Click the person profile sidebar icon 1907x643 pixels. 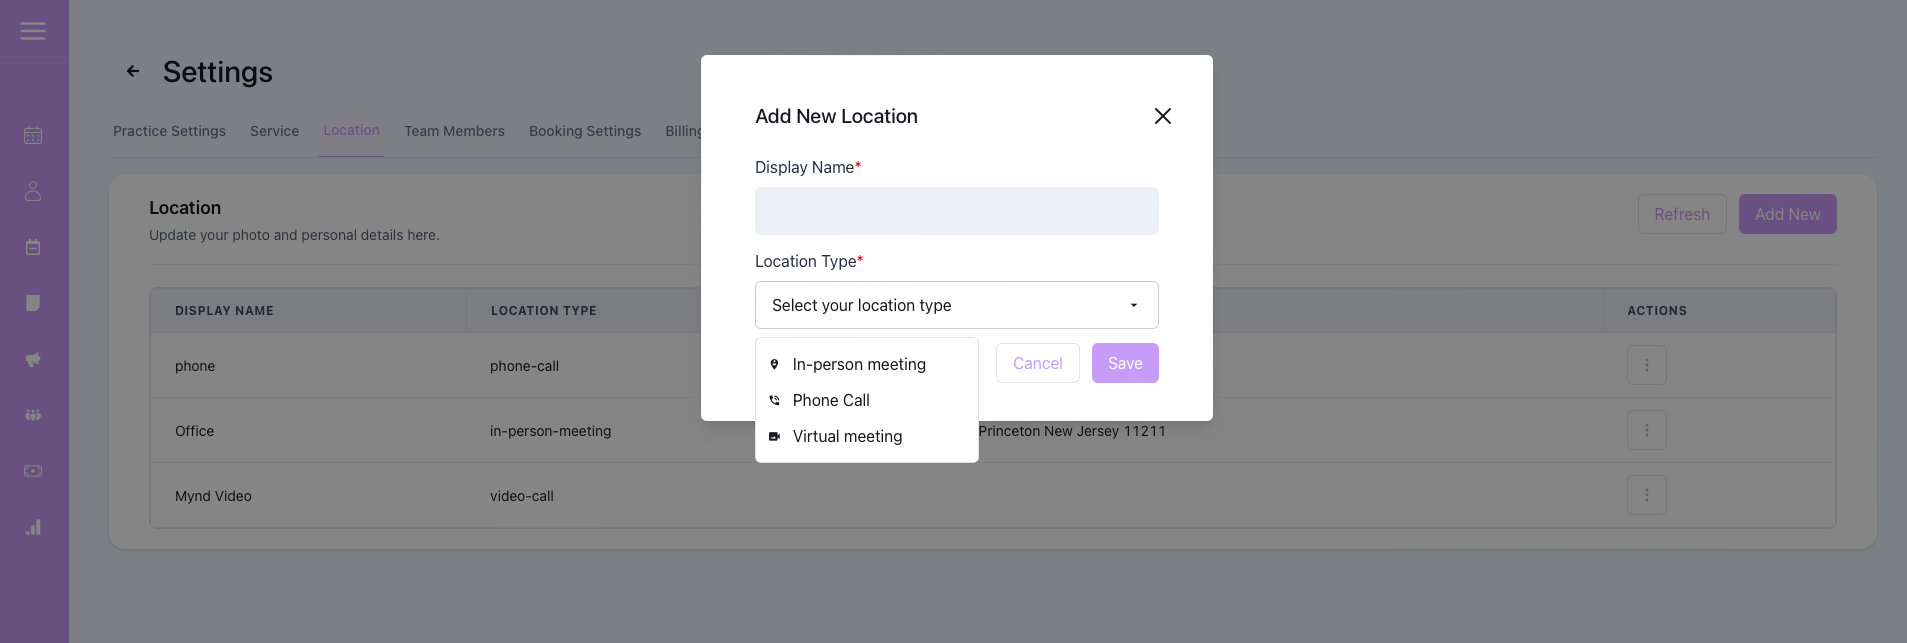click(33, 191)
